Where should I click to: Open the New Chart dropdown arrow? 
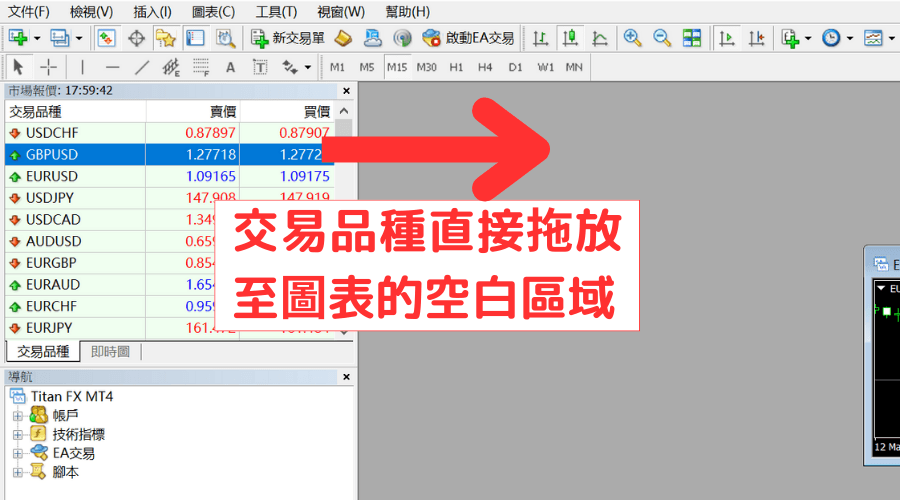point(37,38)
